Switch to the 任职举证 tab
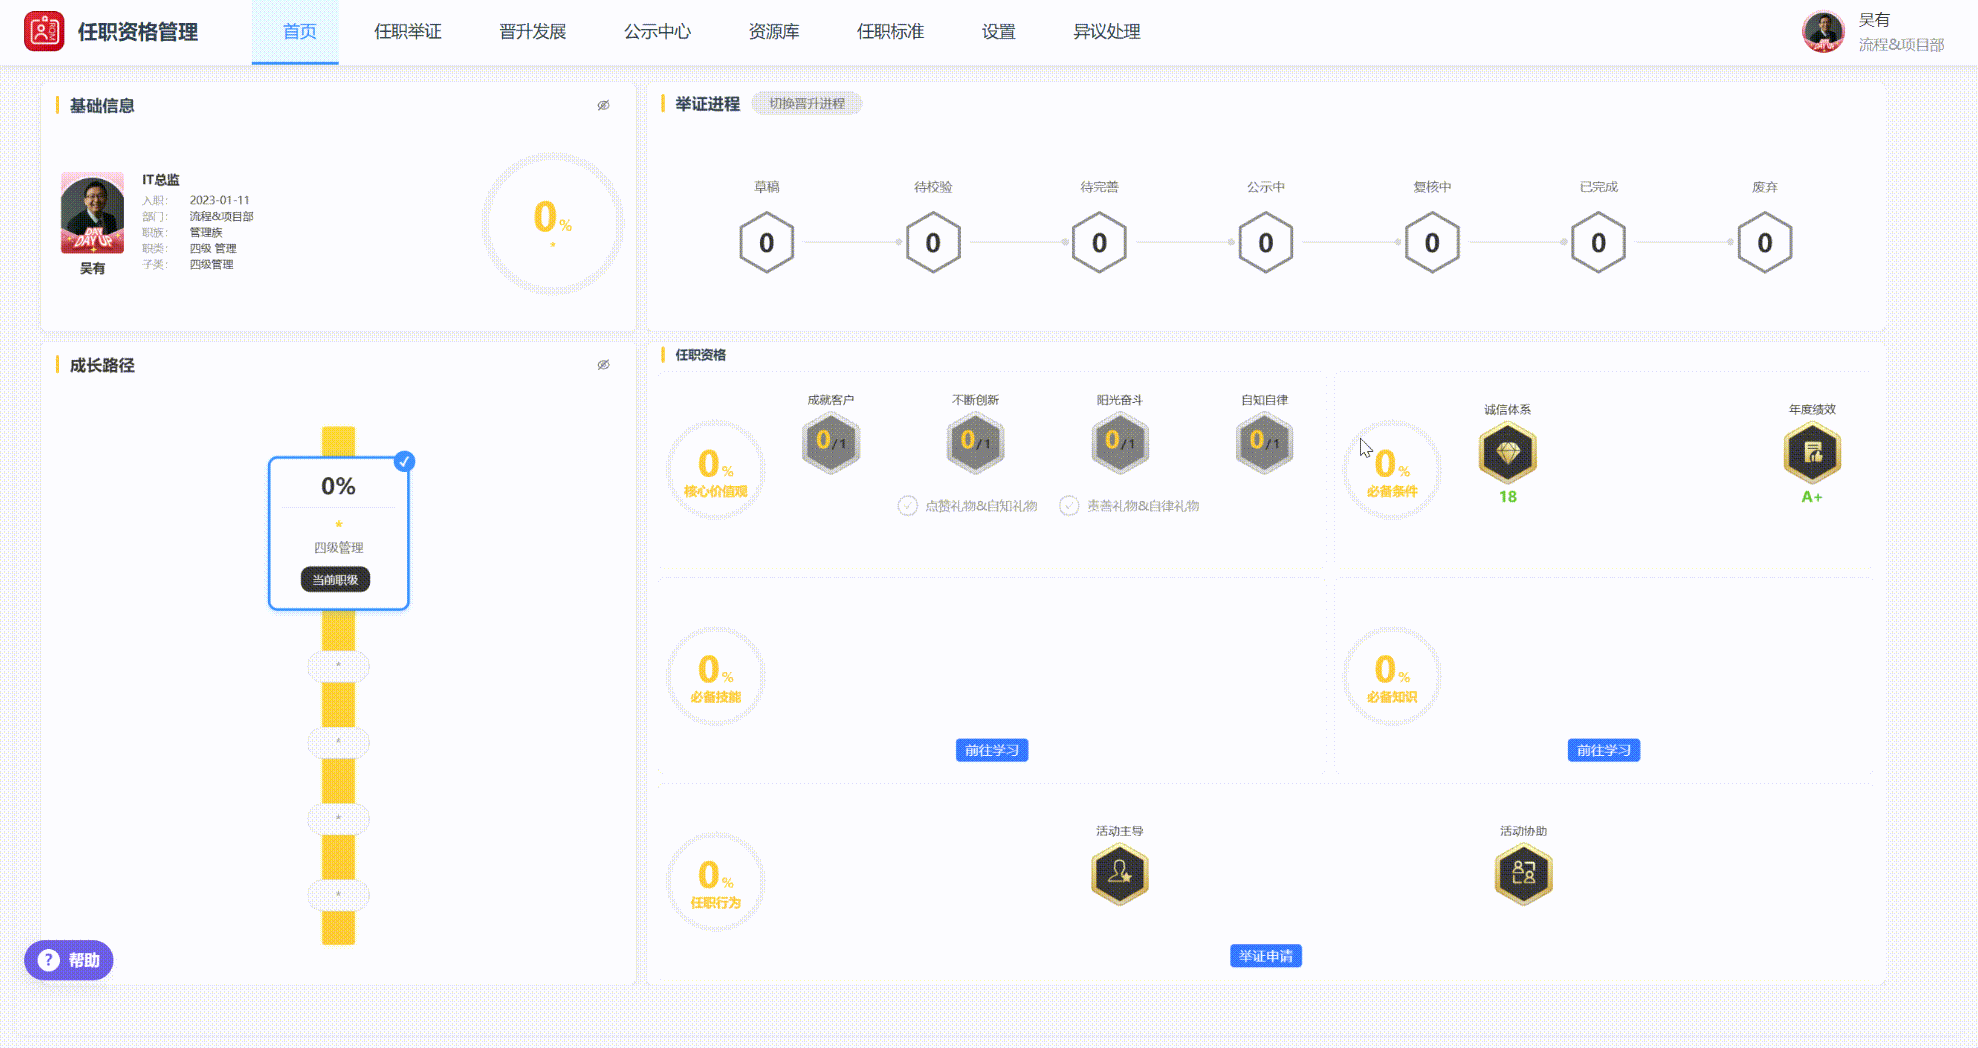The image size is (1978, 1048). pyautogui.click(x=408, y=31)
